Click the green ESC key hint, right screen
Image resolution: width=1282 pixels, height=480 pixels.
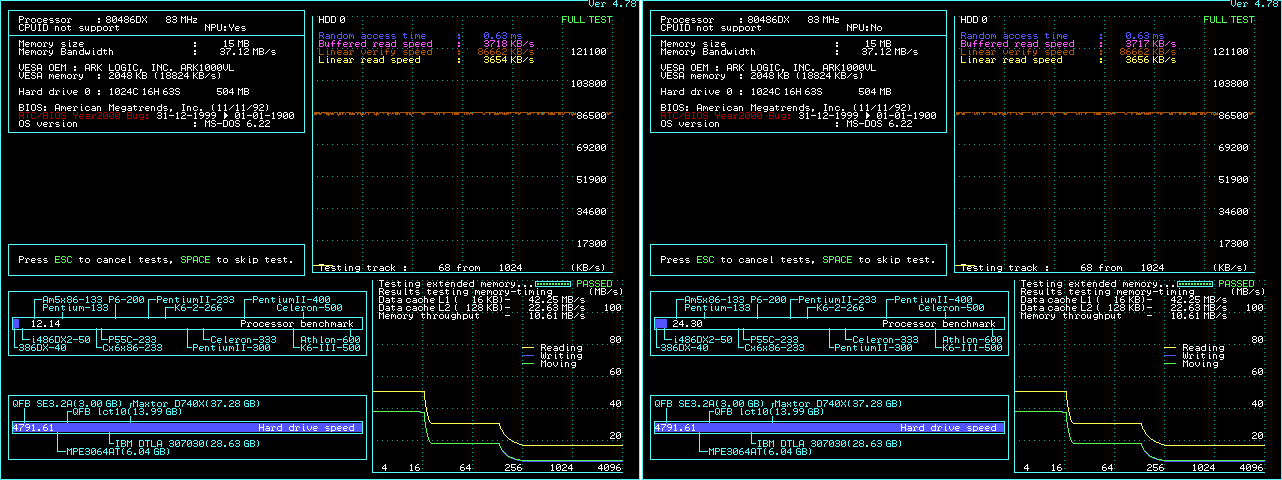(706, 260)
